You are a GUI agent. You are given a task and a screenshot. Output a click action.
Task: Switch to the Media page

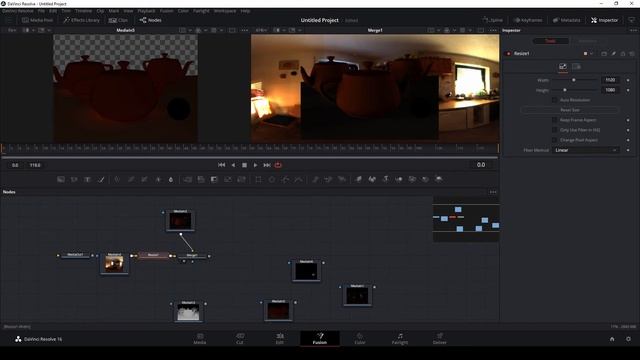200,338
